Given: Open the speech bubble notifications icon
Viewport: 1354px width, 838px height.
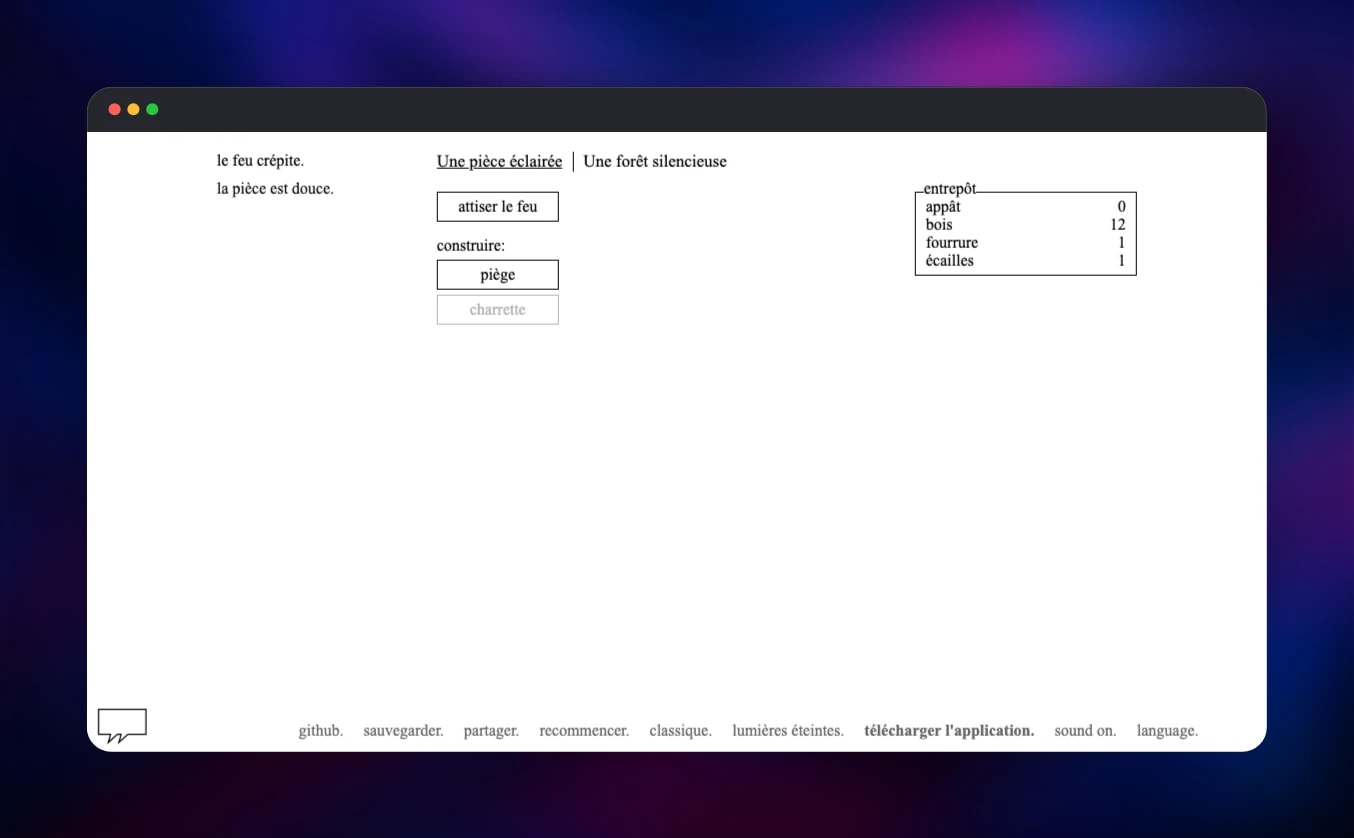Looking at the screenshot, I should point(122,726).
